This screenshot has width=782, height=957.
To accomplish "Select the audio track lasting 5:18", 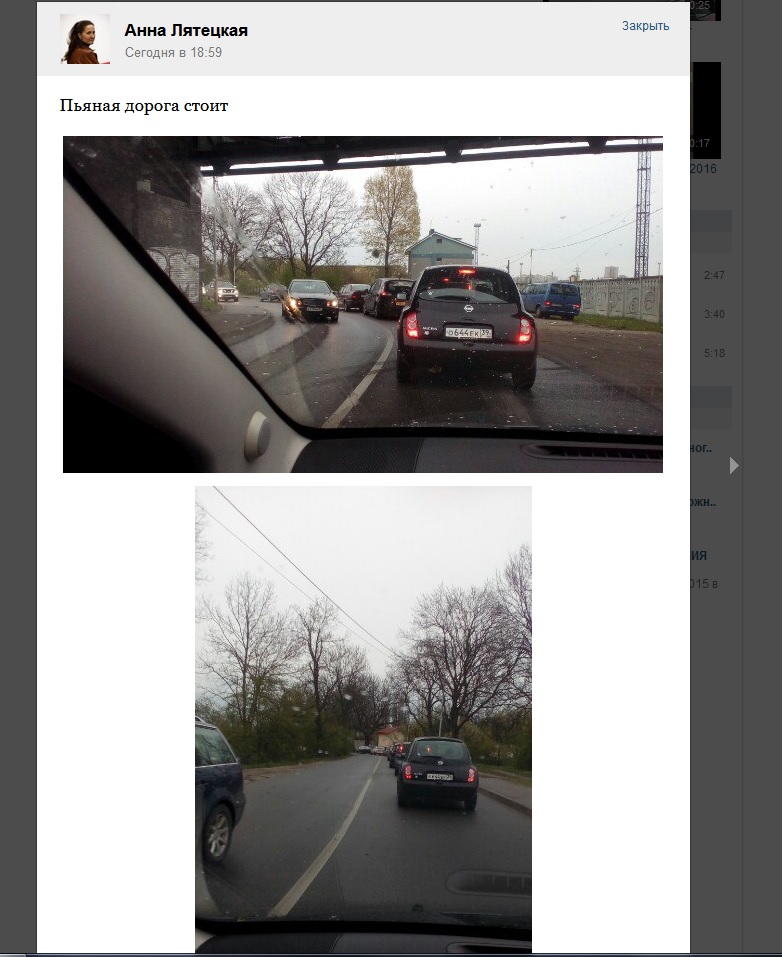I will click(714, 353).
